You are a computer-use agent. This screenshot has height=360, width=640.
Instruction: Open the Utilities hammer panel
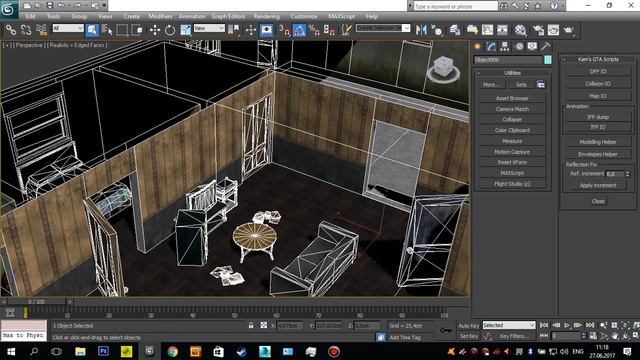[546, 47]
